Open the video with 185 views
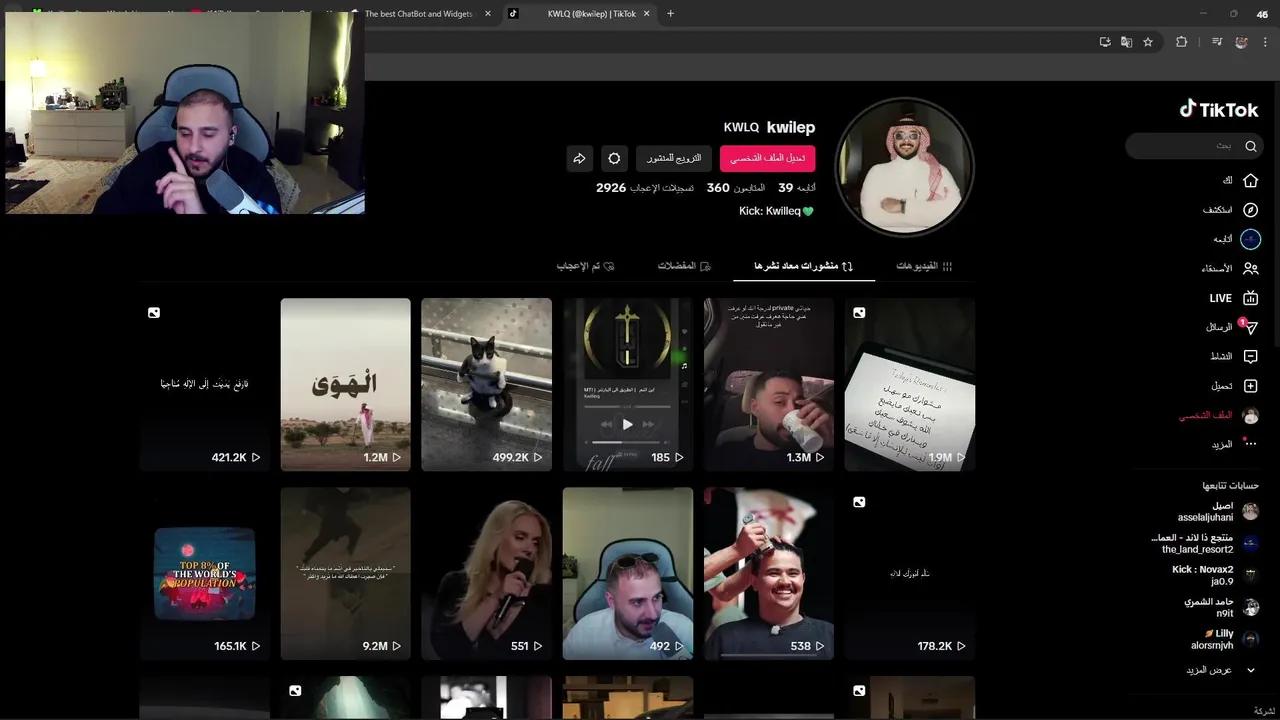This screenshot has height=720, width=1280. tap(627, 384)
